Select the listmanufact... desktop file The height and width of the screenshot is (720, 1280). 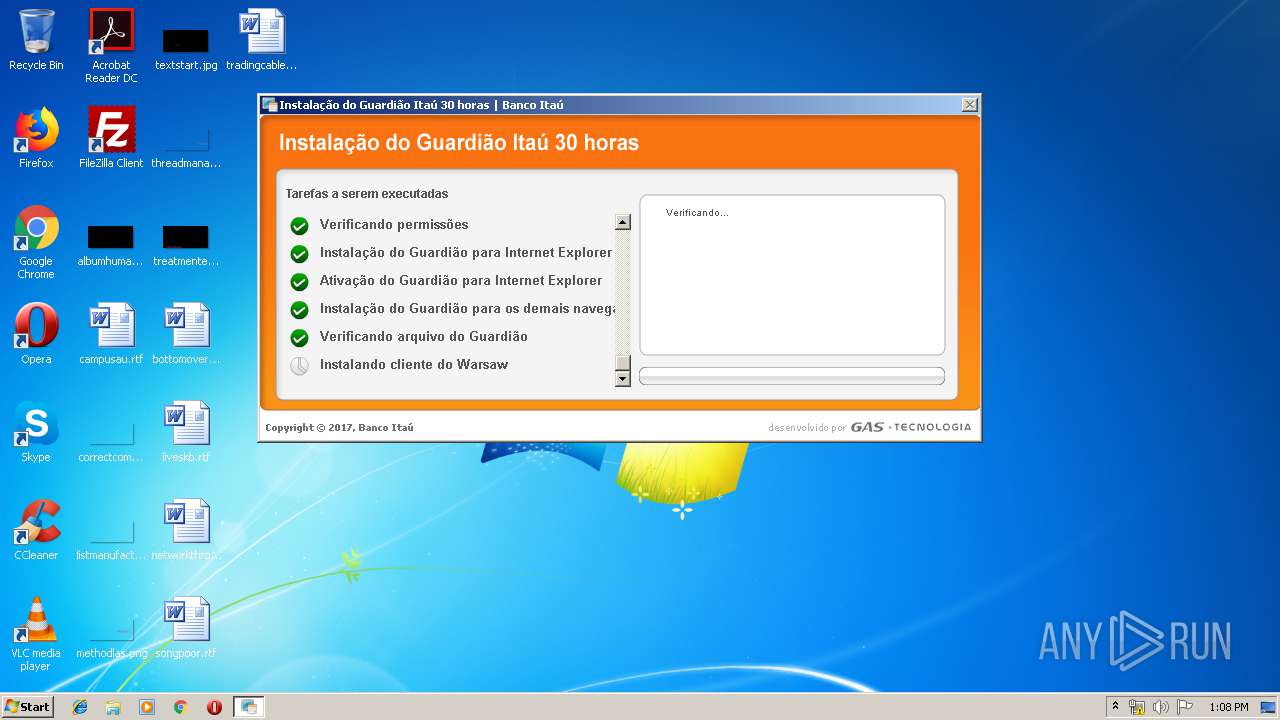click(x=111, y=538)
